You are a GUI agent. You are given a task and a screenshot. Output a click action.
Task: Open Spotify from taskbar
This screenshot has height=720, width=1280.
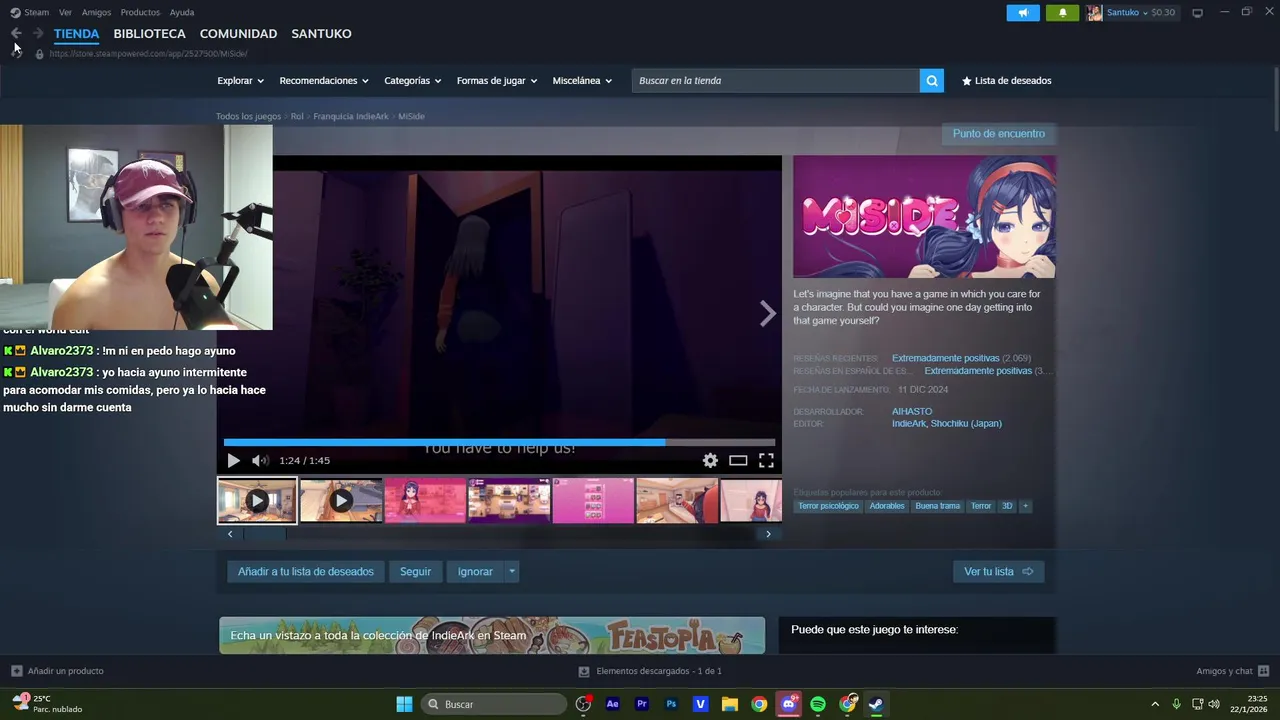click(818, 704)
